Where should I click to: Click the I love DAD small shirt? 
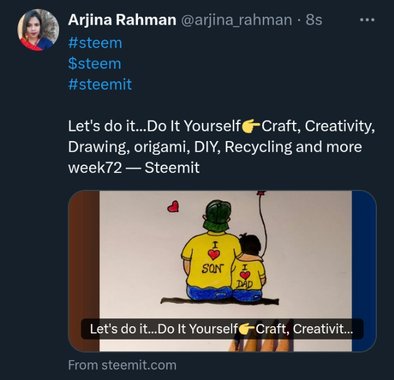(247, 276)
